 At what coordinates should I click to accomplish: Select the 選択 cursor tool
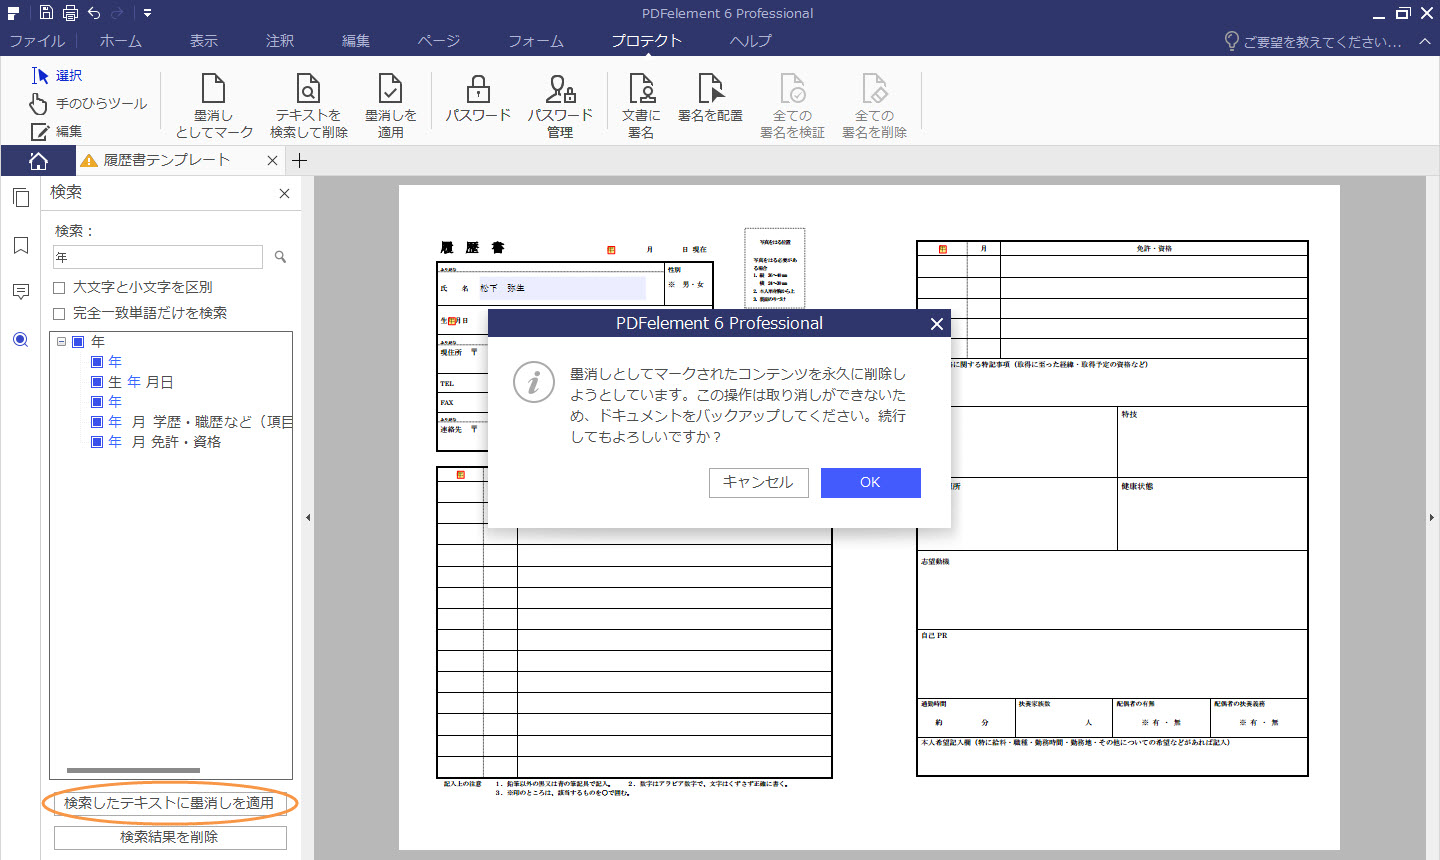point(57,75)
